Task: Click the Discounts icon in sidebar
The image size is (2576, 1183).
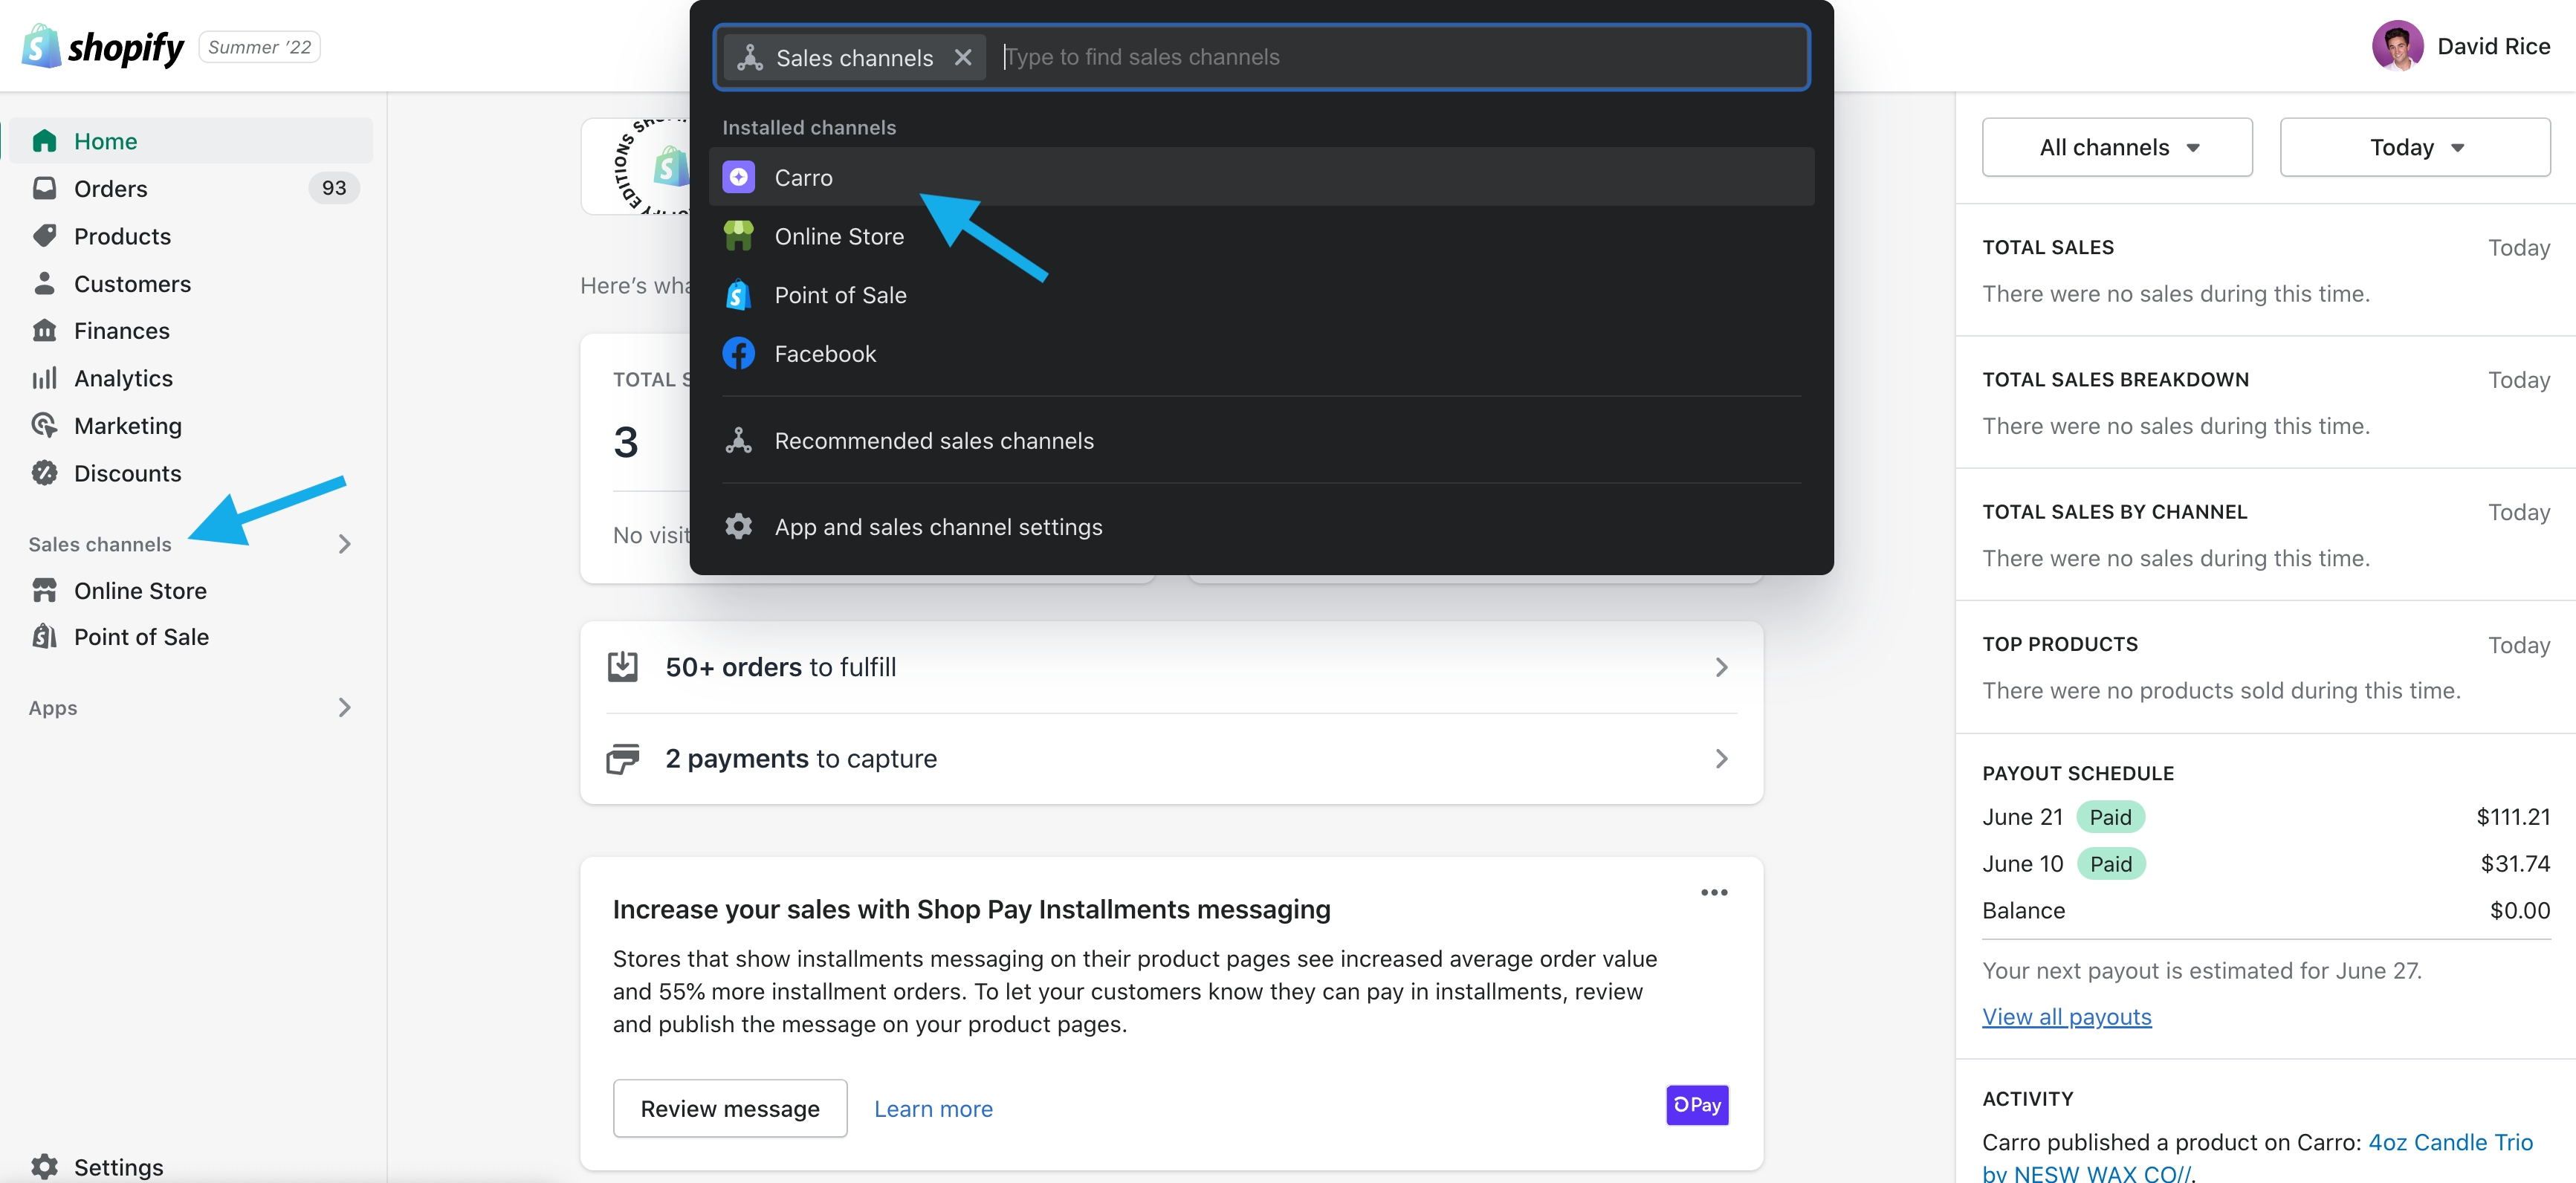Action: (x=44, y=473)
